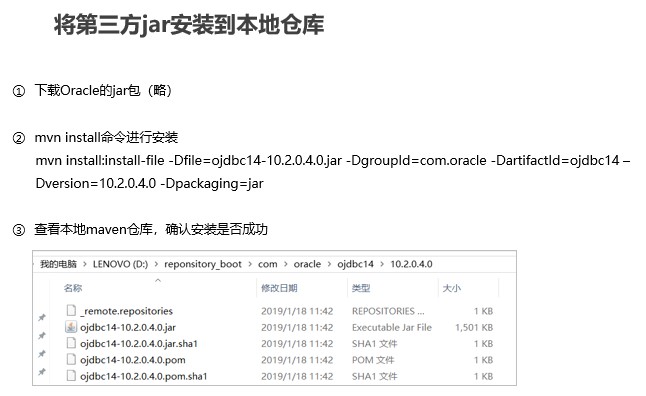Screen dimensions: 646x396
Task: Click the pin icon beside _remote.repositories
Action: (x=42, y=317)
